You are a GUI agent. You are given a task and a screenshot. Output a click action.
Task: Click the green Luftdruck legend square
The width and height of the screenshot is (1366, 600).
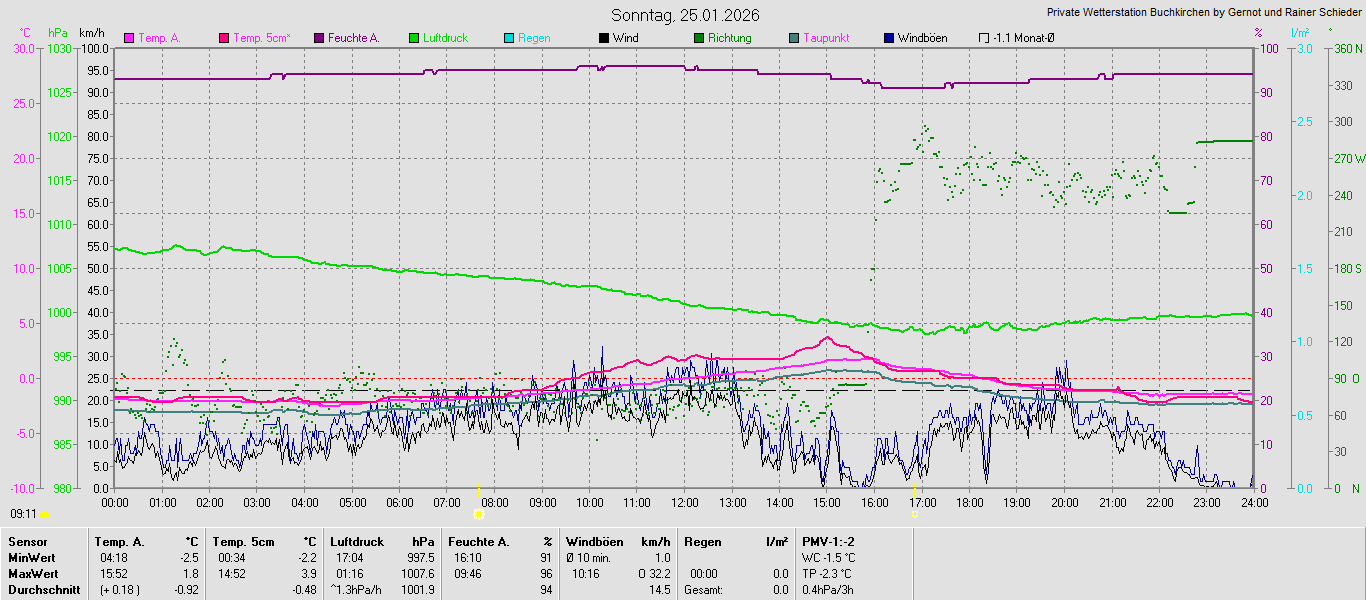(414, 38)
